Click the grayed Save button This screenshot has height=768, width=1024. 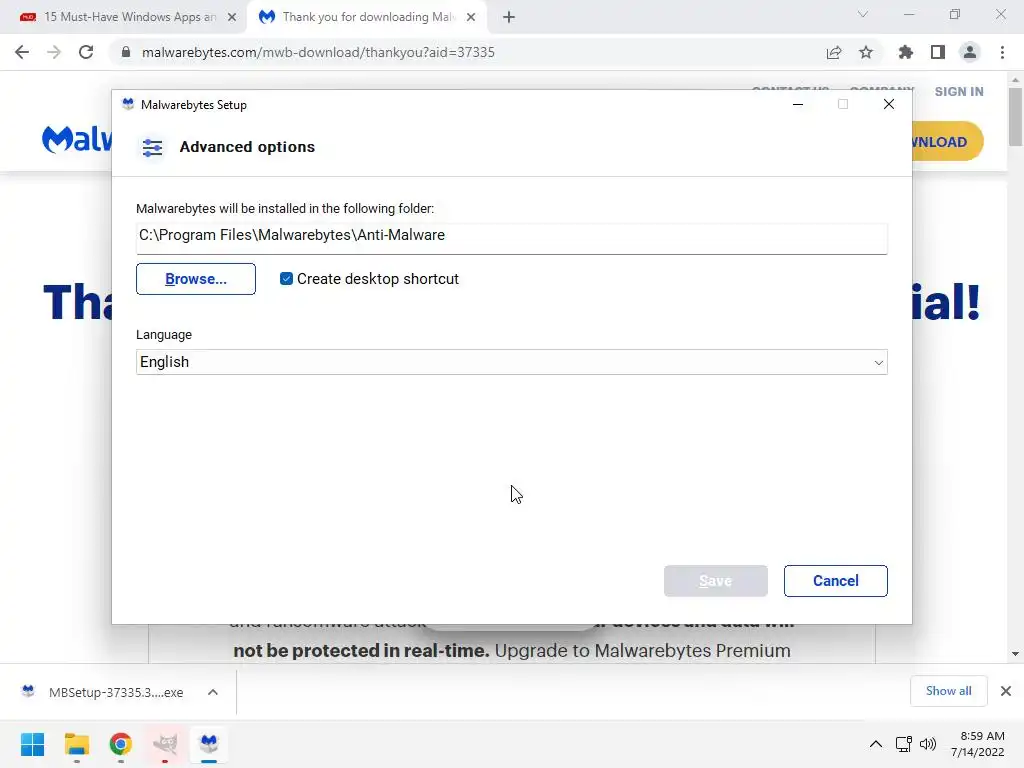tap(715, 581)
